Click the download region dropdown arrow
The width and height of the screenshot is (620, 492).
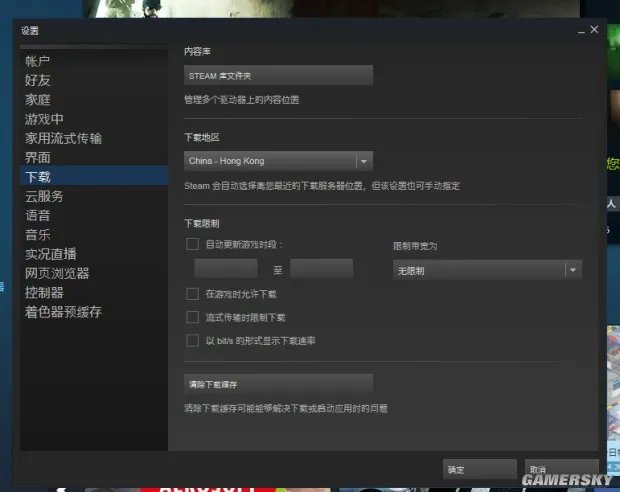tap(364, 161)
